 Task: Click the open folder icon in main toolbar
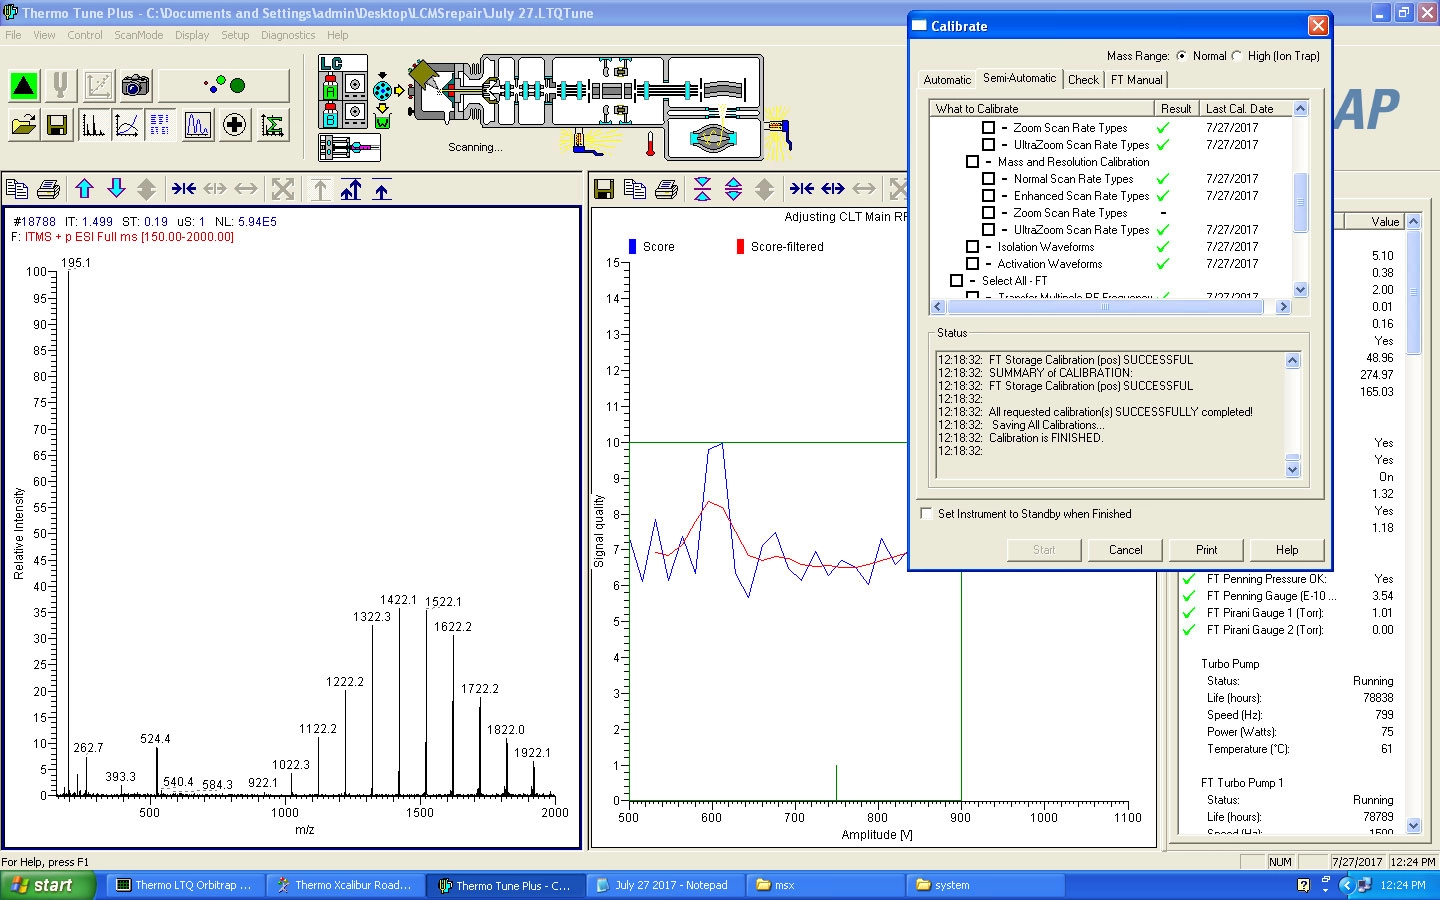coord(24,125)
